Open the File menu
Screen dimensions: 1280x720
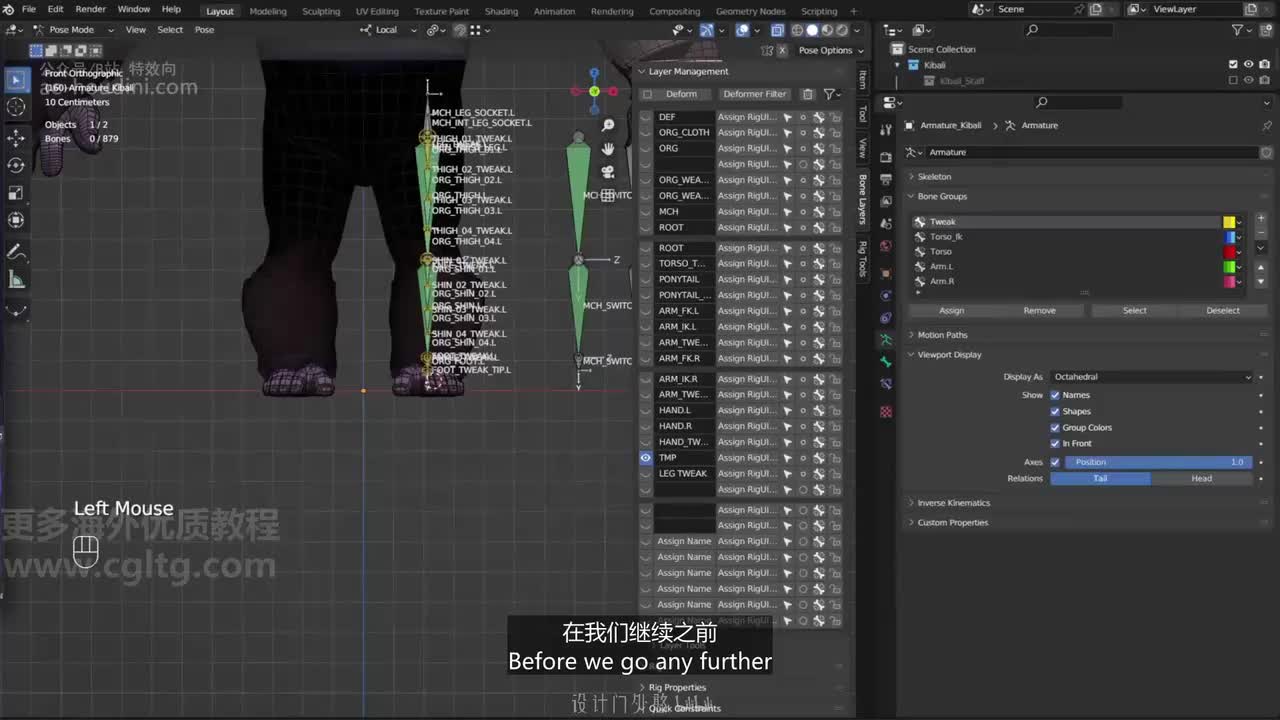29,9
